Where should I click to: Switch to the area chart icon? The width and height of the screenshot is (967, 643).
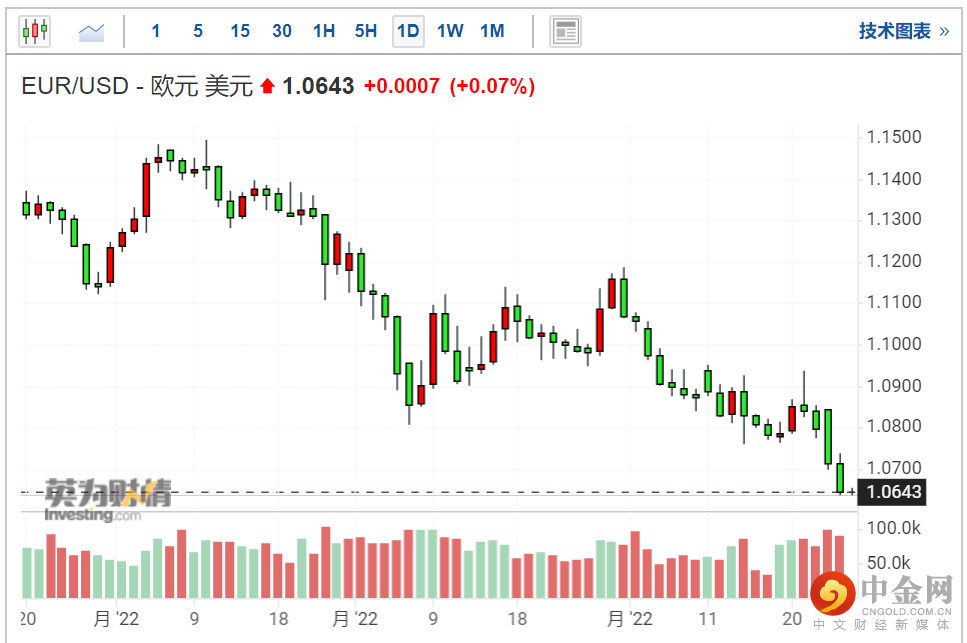pyautogui.click(x=92, y=31)
